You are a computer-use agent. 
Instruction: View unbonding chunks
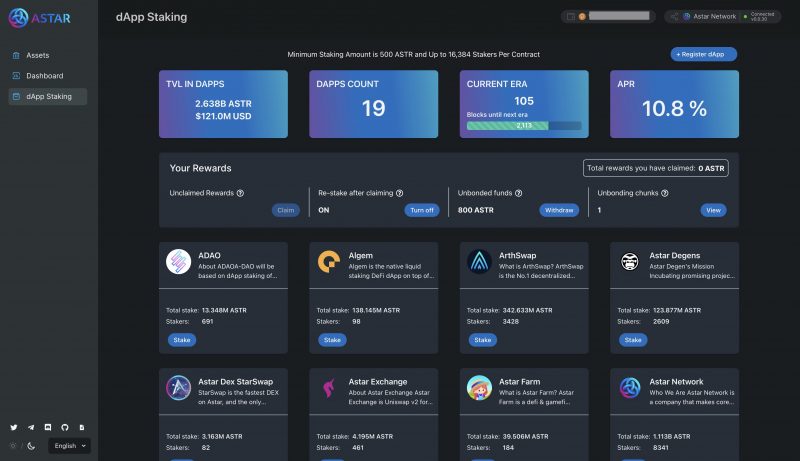pos(713,210)
